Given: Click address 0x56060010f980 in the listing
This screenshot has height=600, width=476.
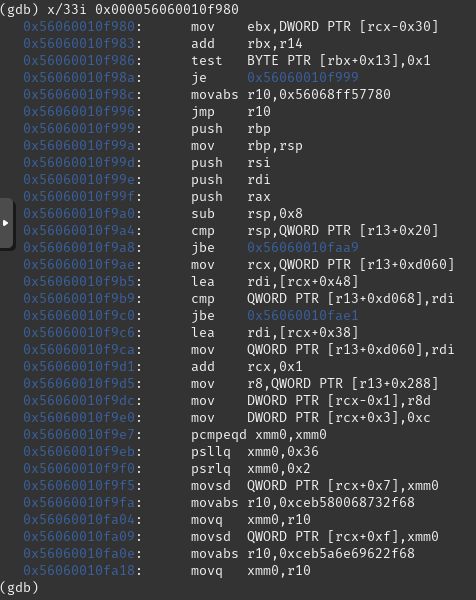Looking at the screenshot, I should 79,26.
